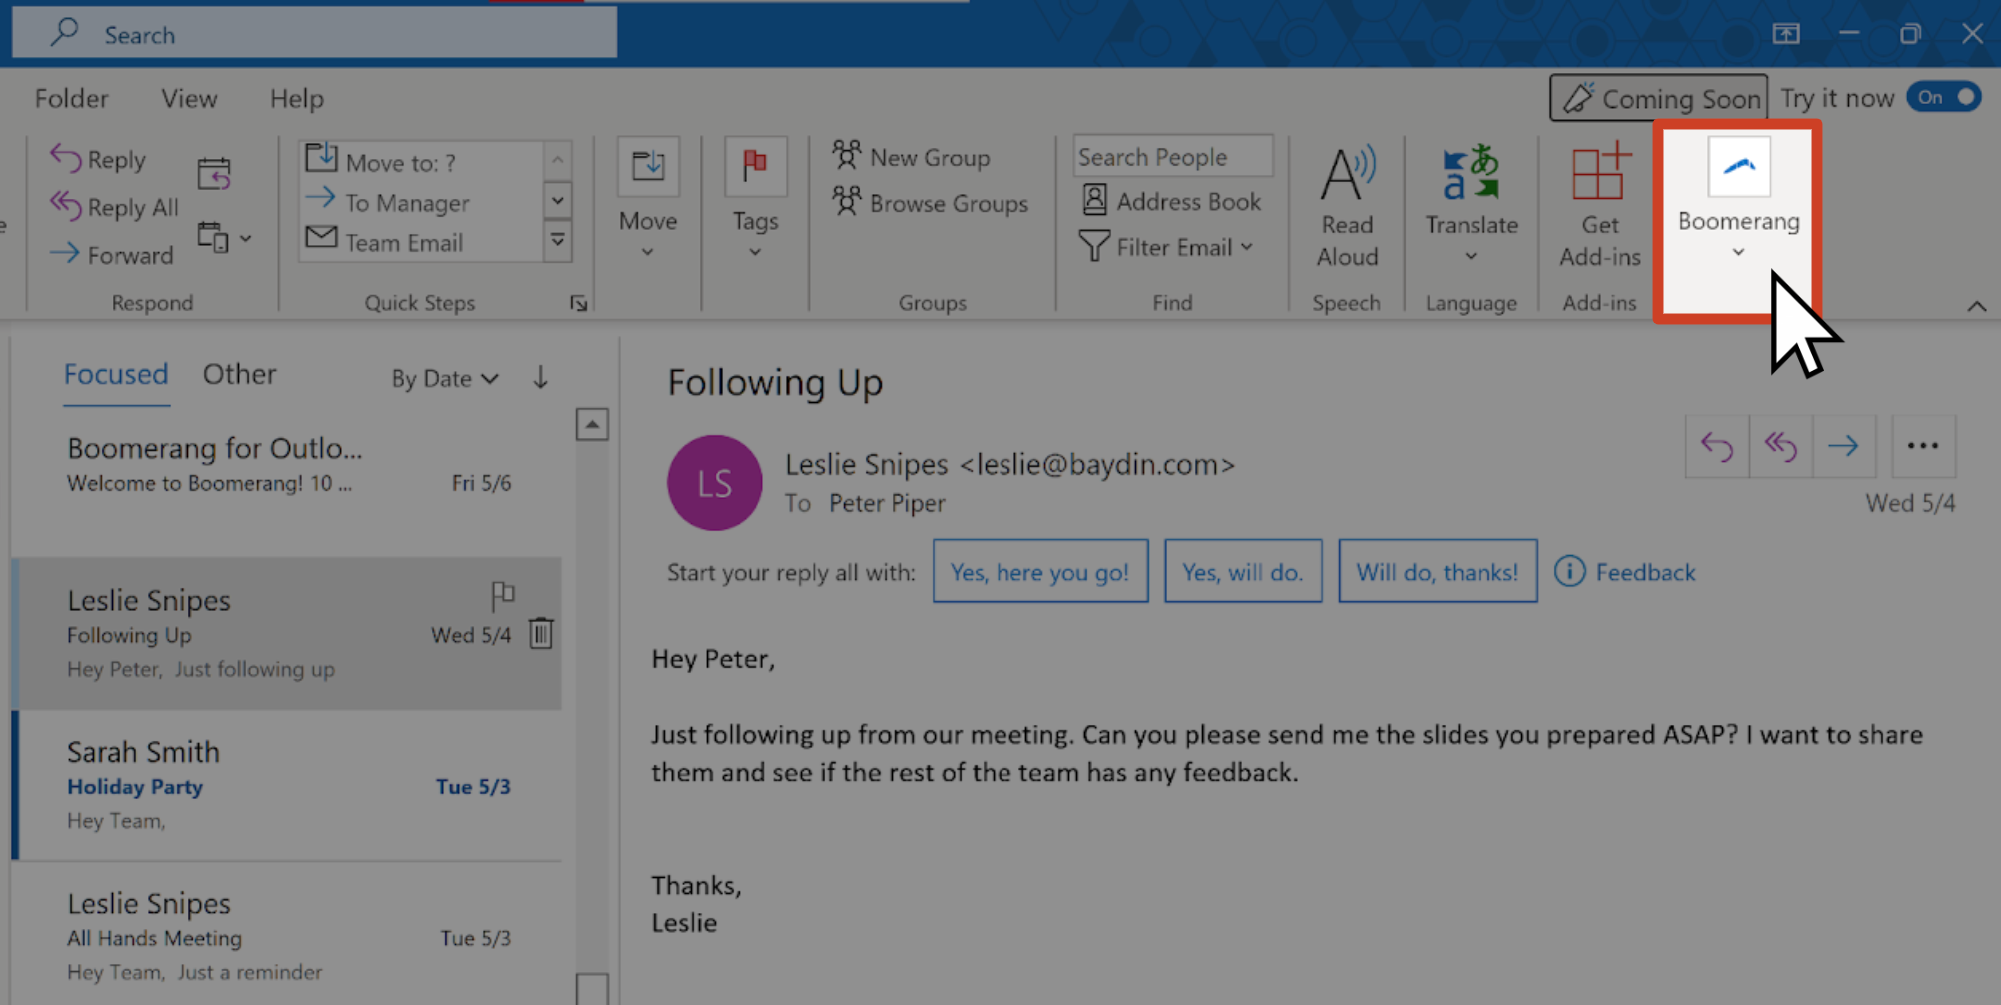Click Reply All in the Respond group
Image resolution: width=2001 pixels, height=1005 pixels.
(x=114, y=207)
